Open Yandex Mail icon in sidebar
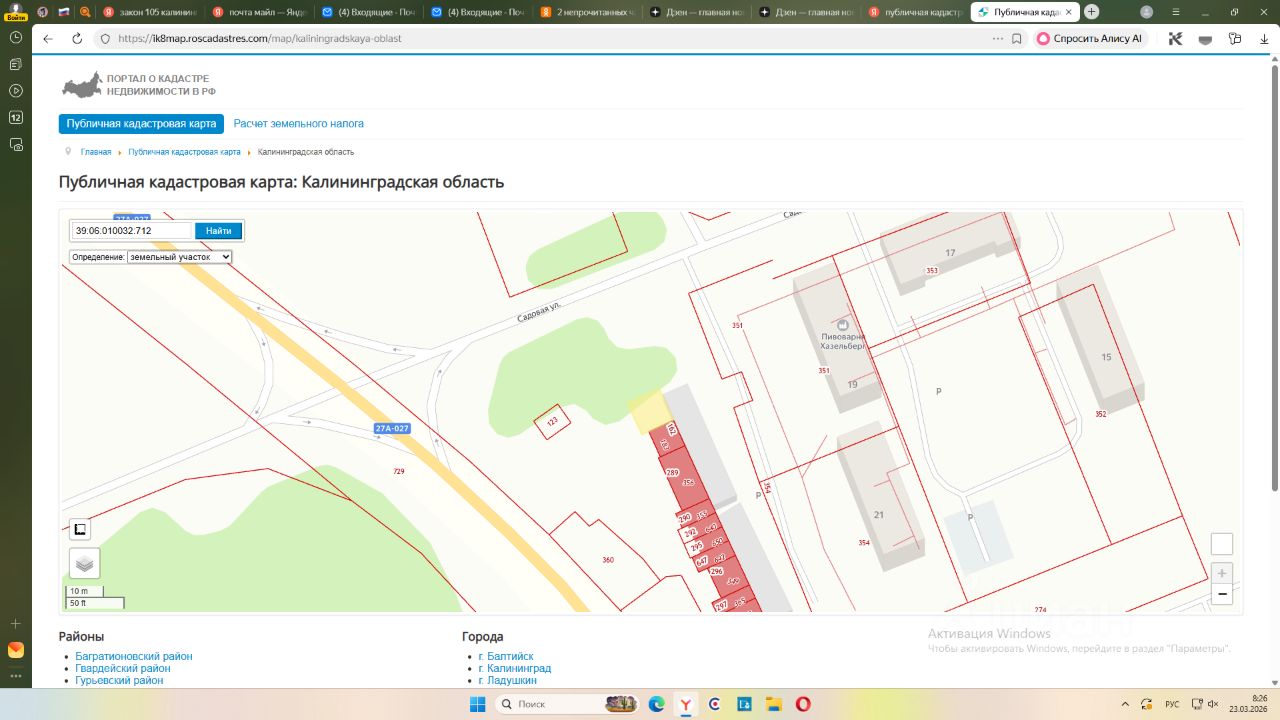 [x=15, y=650]
